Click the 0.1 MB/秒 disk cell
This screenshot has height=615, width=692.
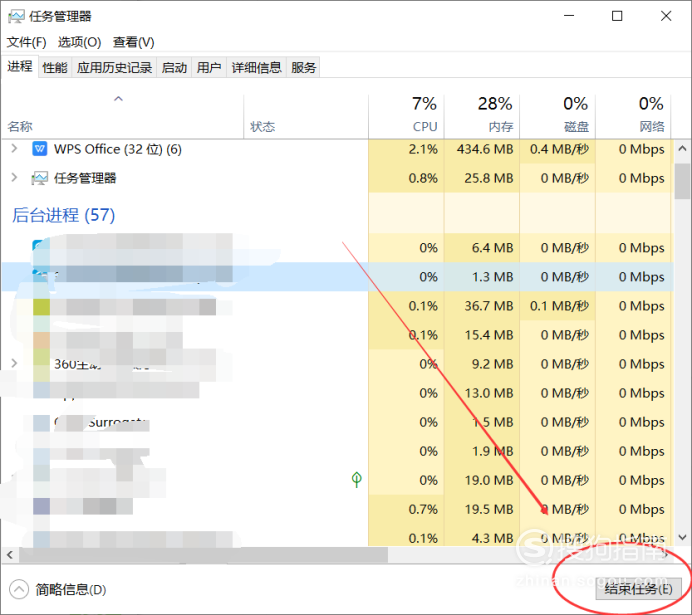[559, 306]
